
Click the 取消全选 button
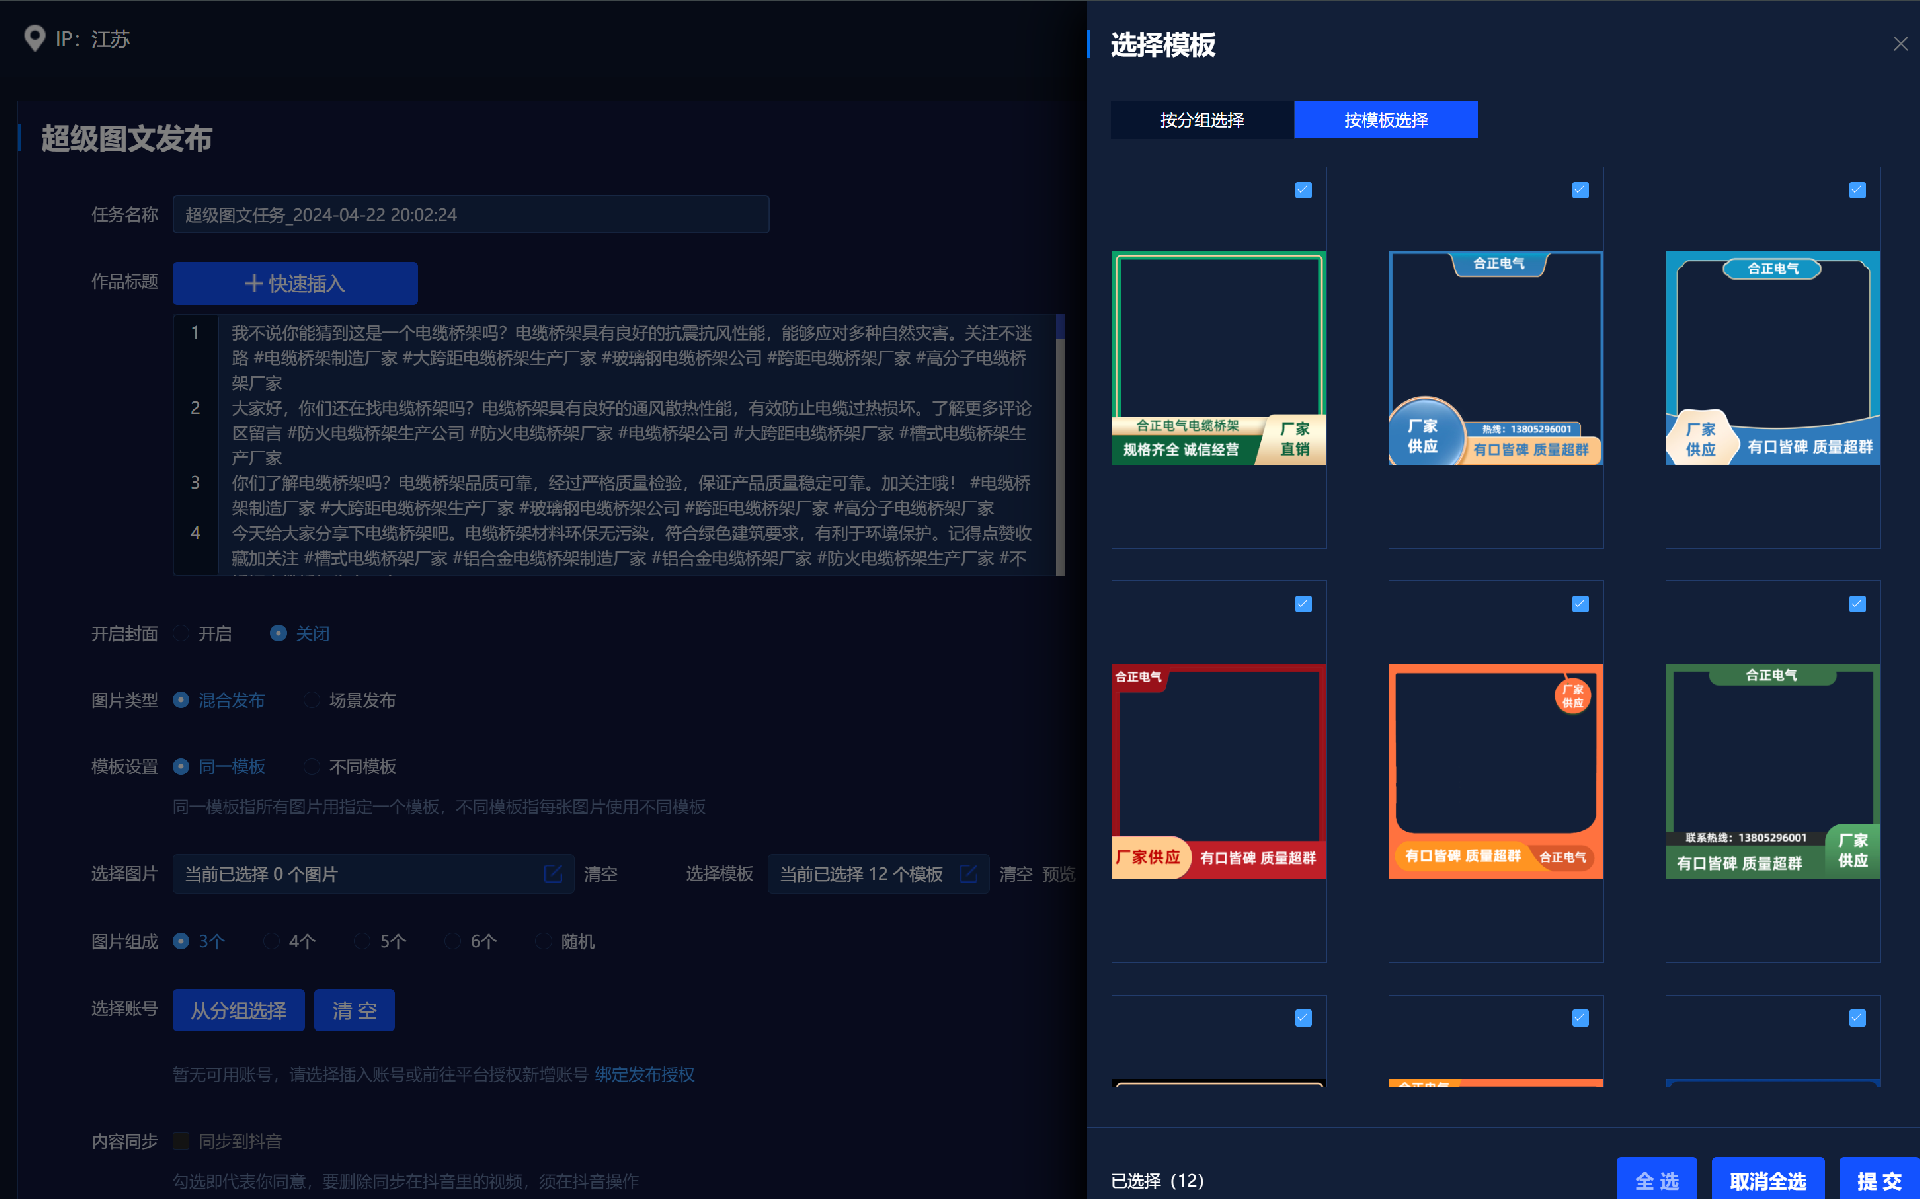(x=1768, y=1180)
